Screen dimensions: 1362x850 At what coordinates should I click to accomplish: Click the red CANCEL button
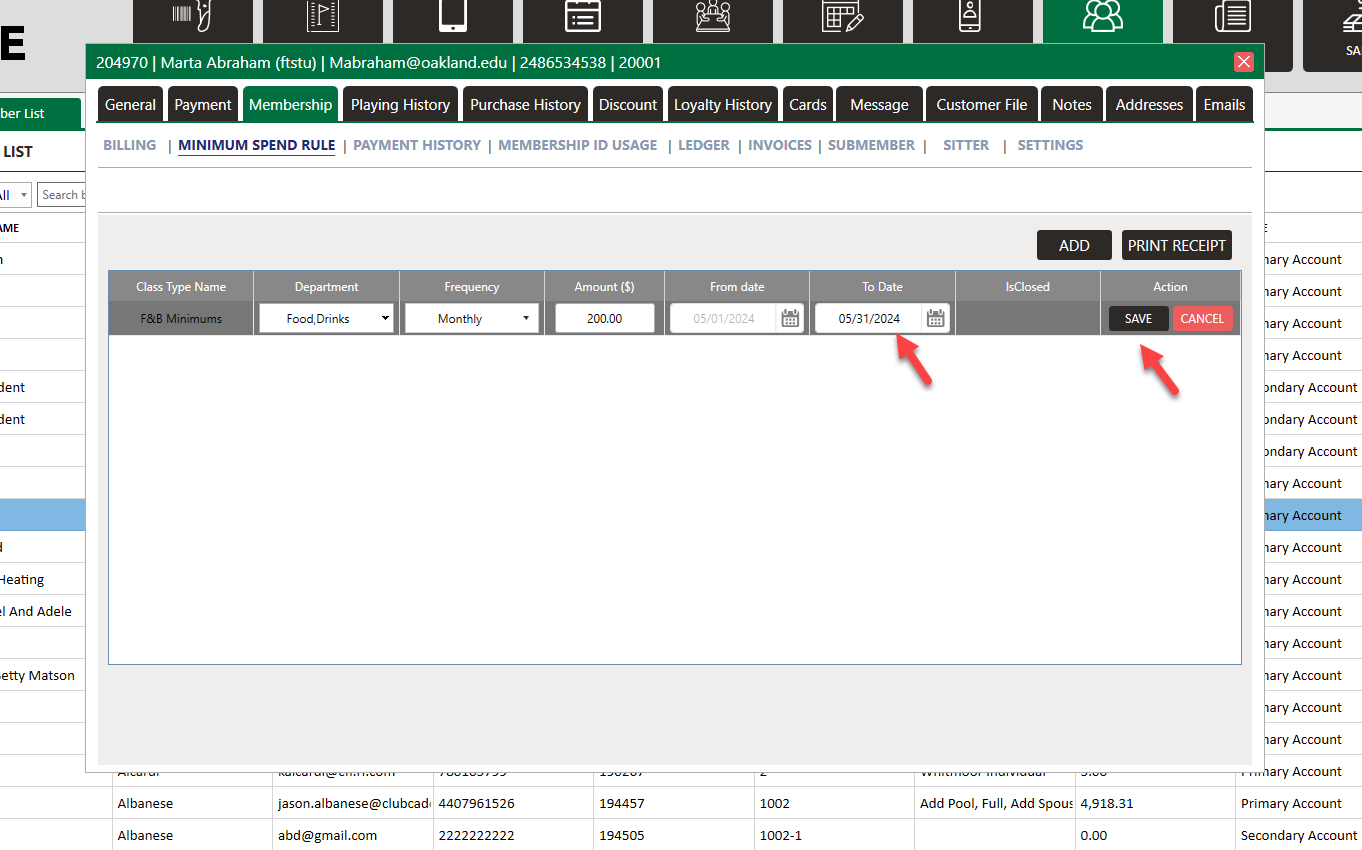[1202, 319]
